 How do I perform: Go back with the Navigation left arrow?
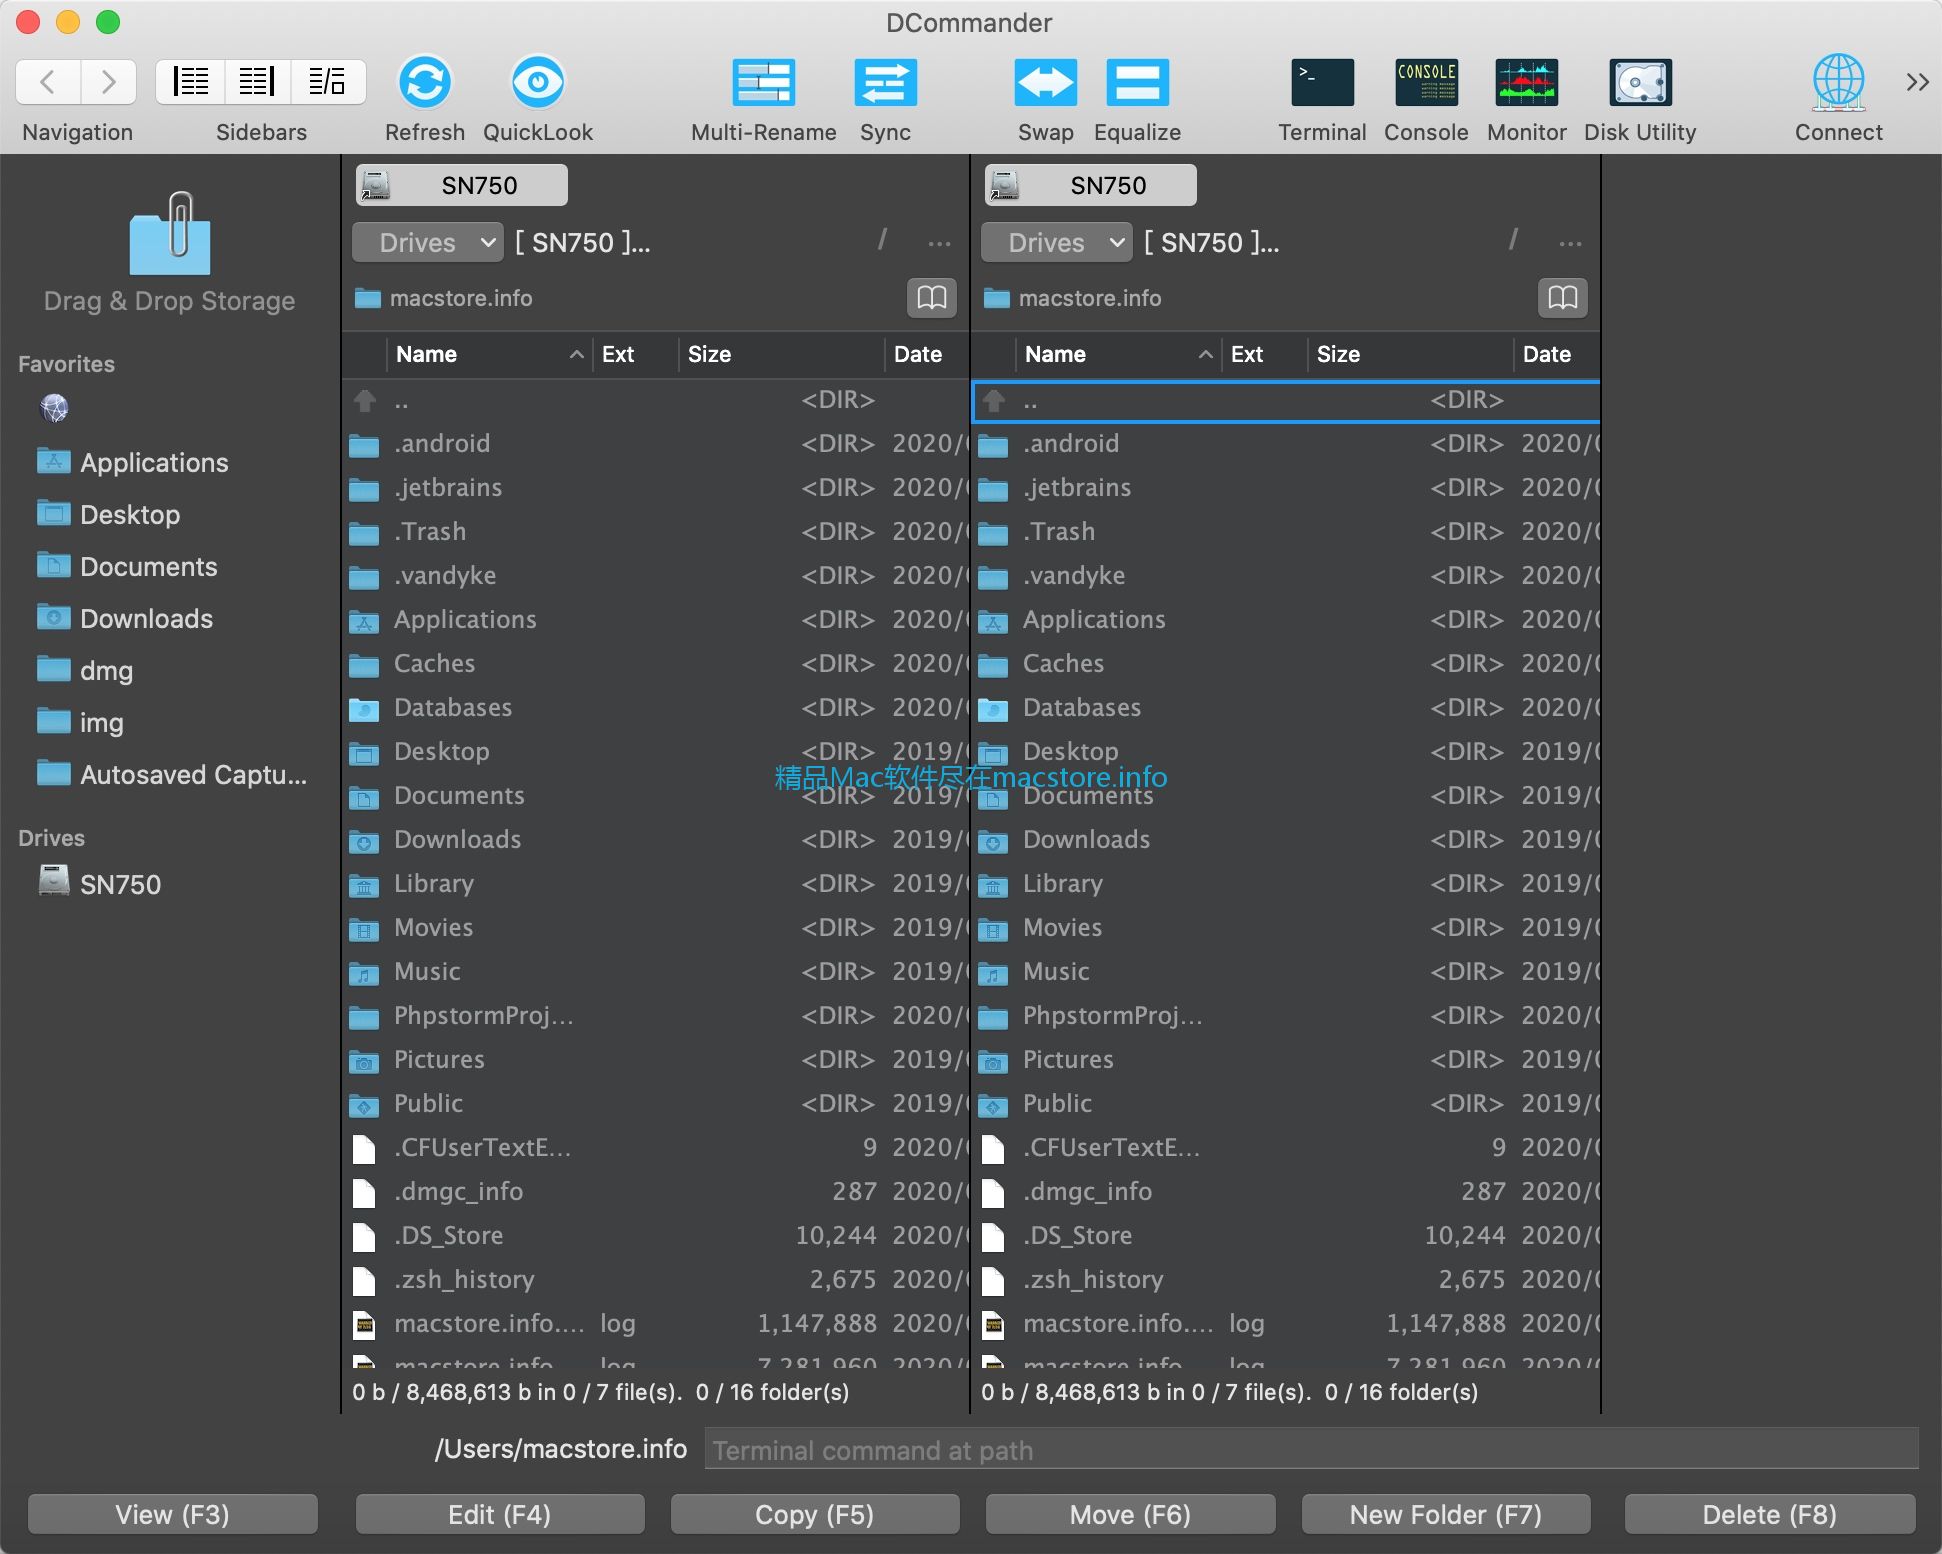46,82
